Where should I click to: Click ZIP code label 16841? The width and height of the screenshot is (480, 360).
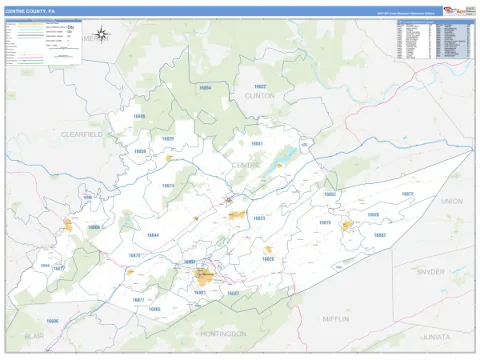tap(257, 144)
